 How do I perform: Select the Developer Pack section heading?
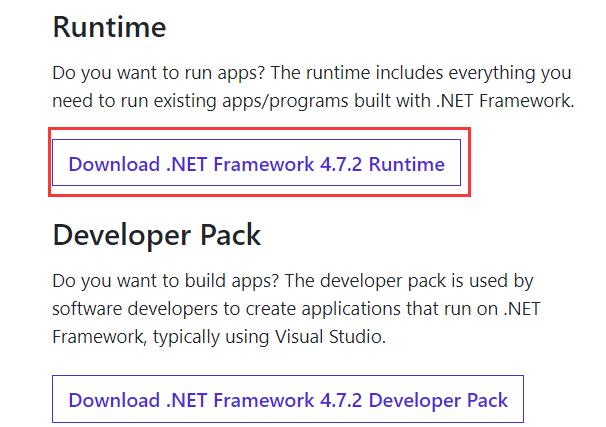pyautogui.click(x=157, y=235)
